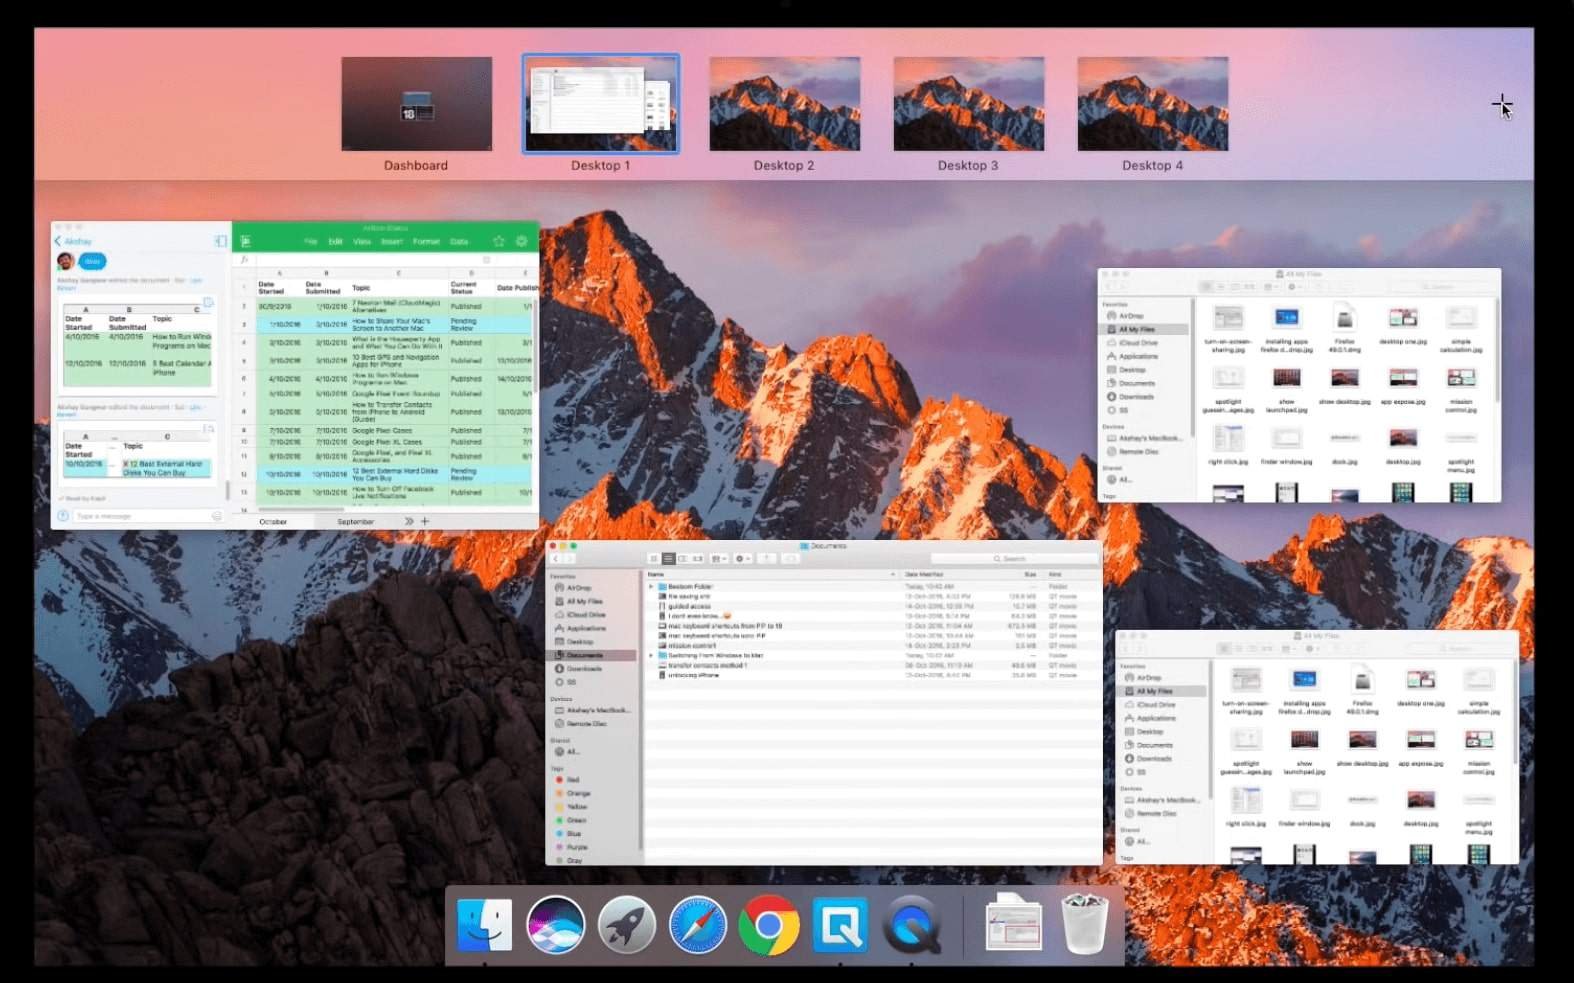The height and width of the screenshot is (983, 1574).
Task: Select the Red tag in Documents sidebar
Action: click(x=566, y=779)
